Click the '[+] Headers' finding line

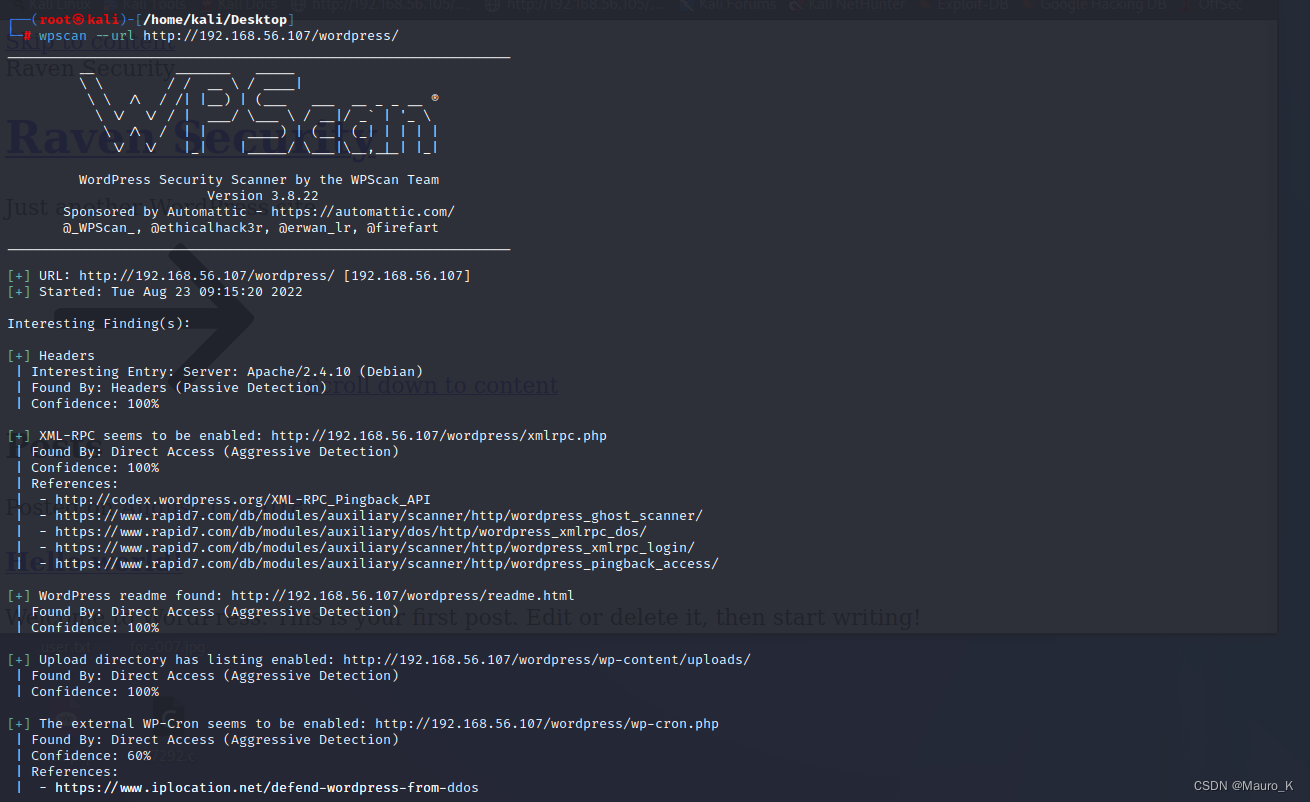click(x=51, y=356)
